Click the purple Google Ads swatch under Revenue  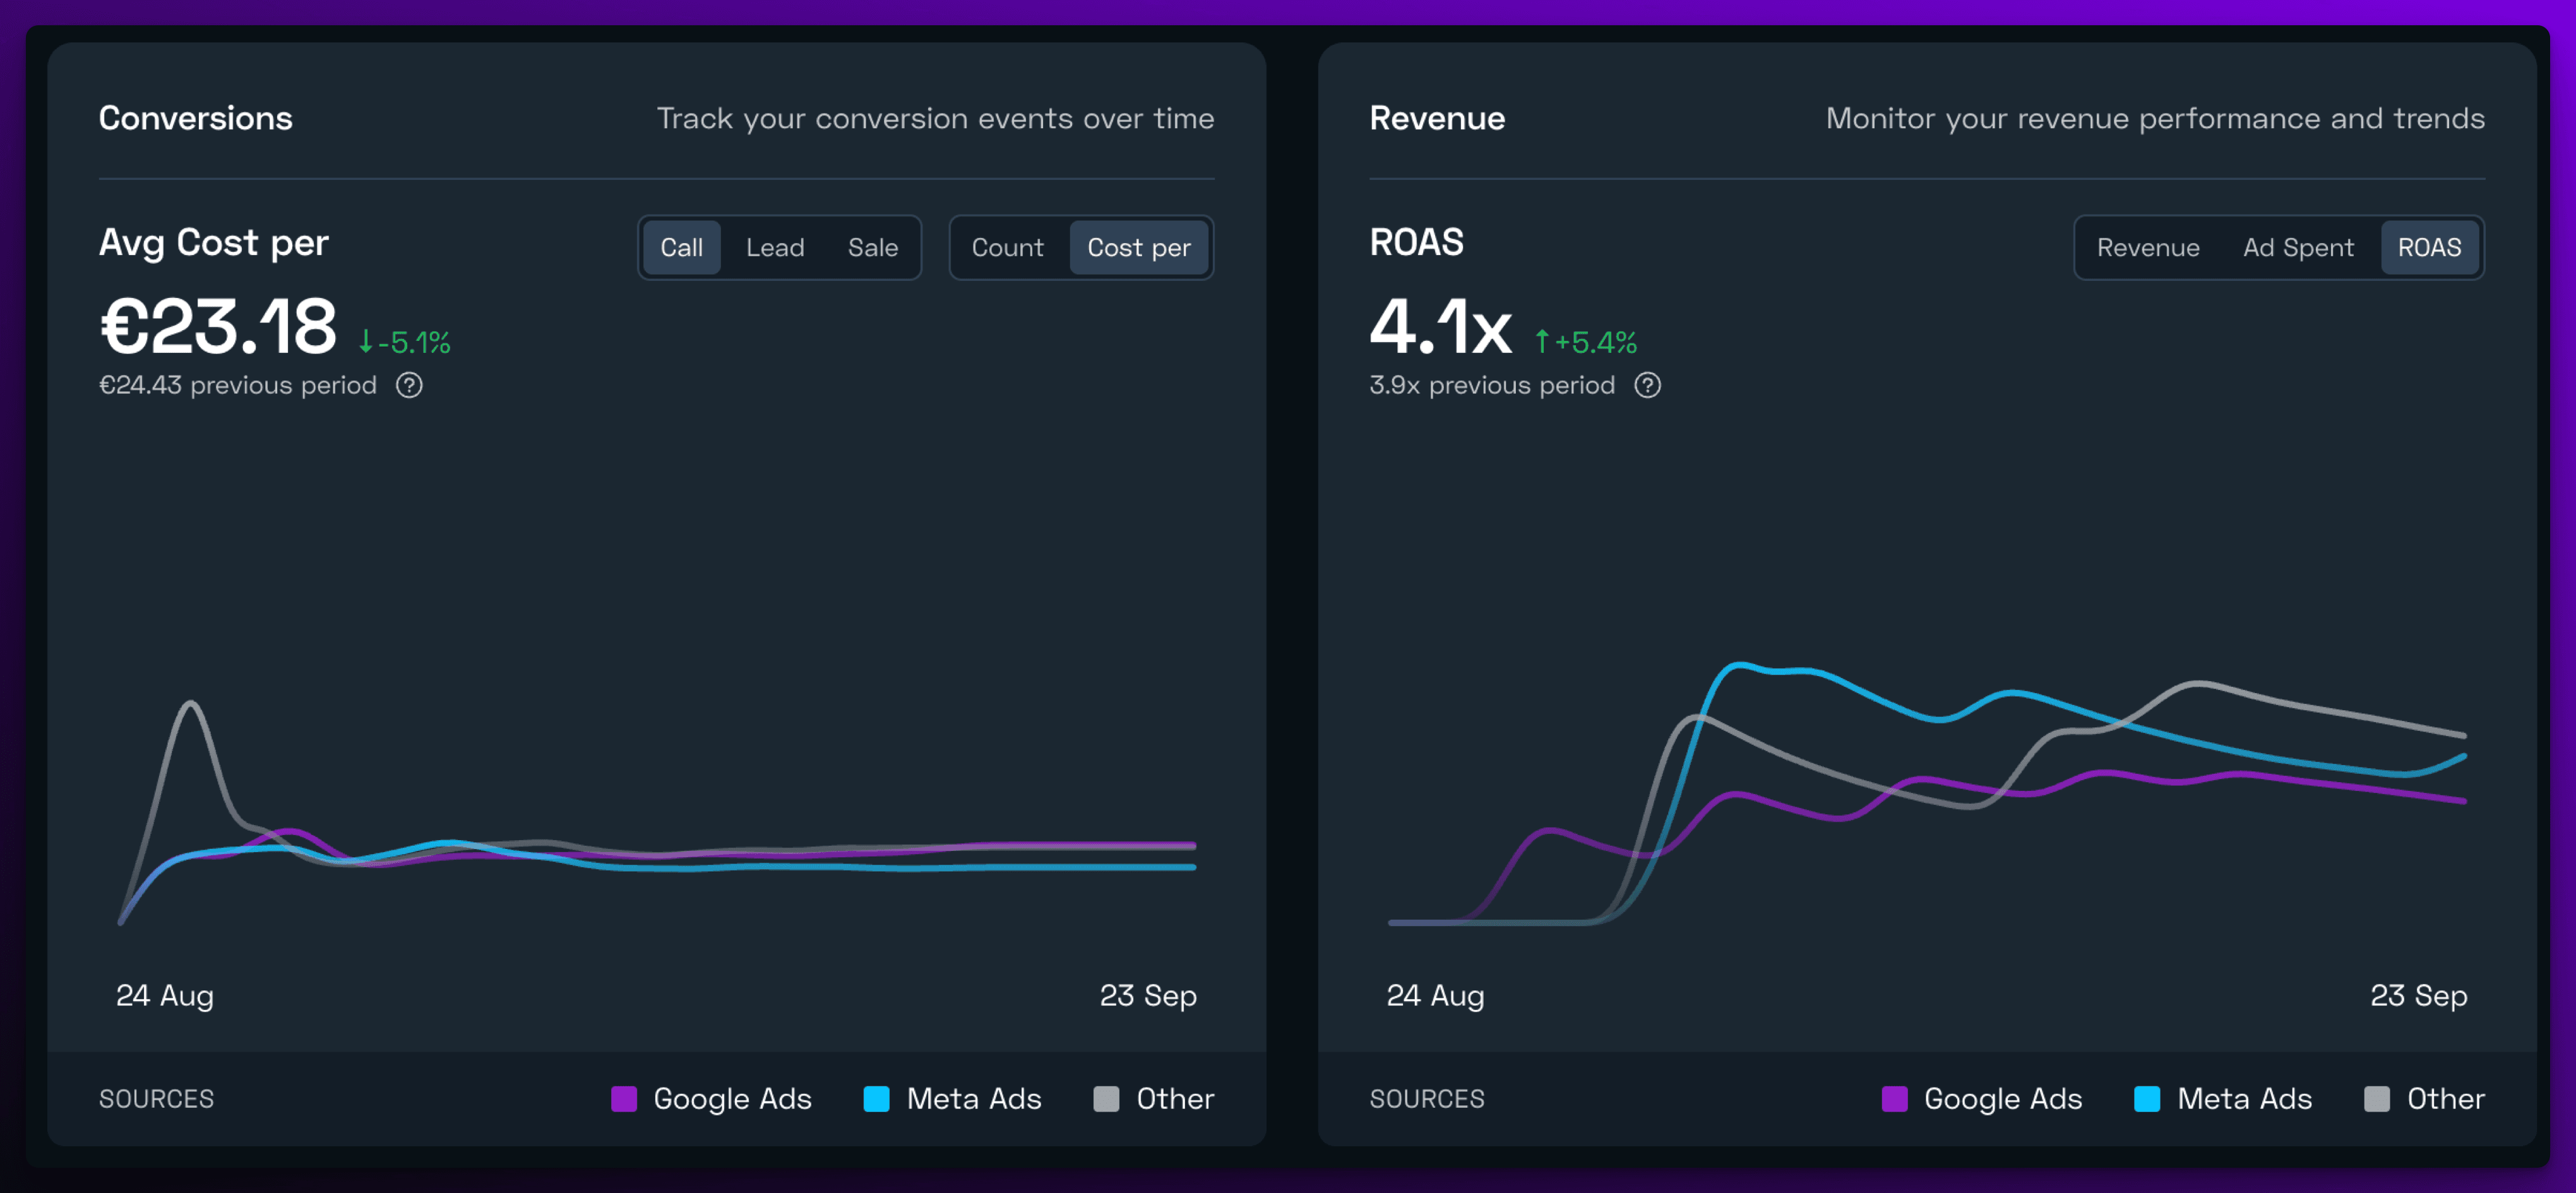1894,1098
